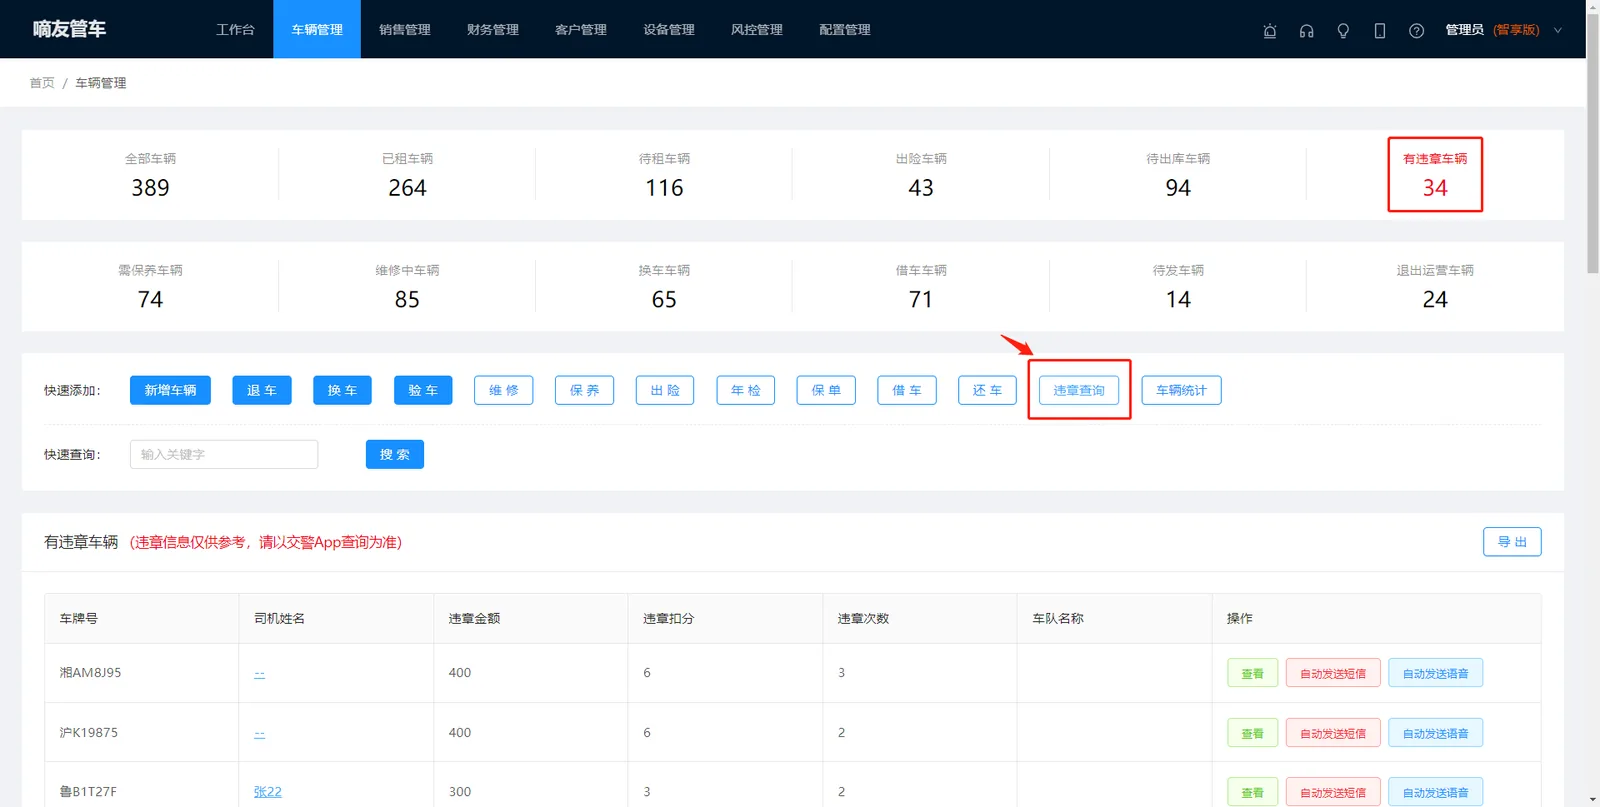
Task: Click the 搜索 button
Action: coord(395,454)
